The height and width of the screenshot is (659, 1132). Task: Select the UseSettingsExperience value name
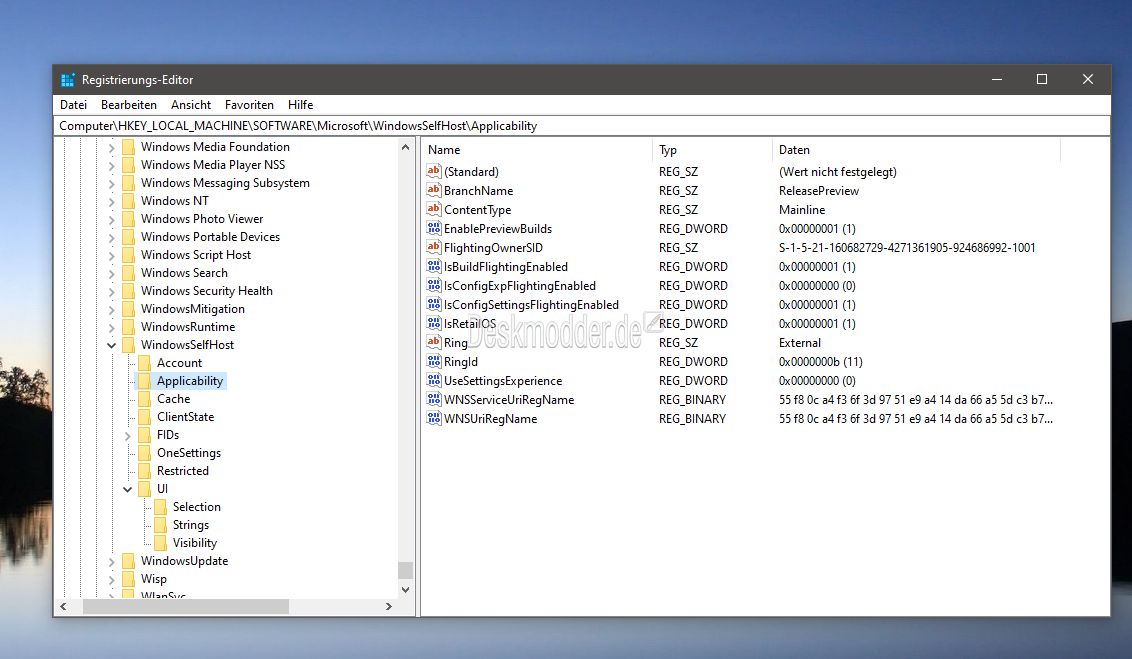(502, 380)
